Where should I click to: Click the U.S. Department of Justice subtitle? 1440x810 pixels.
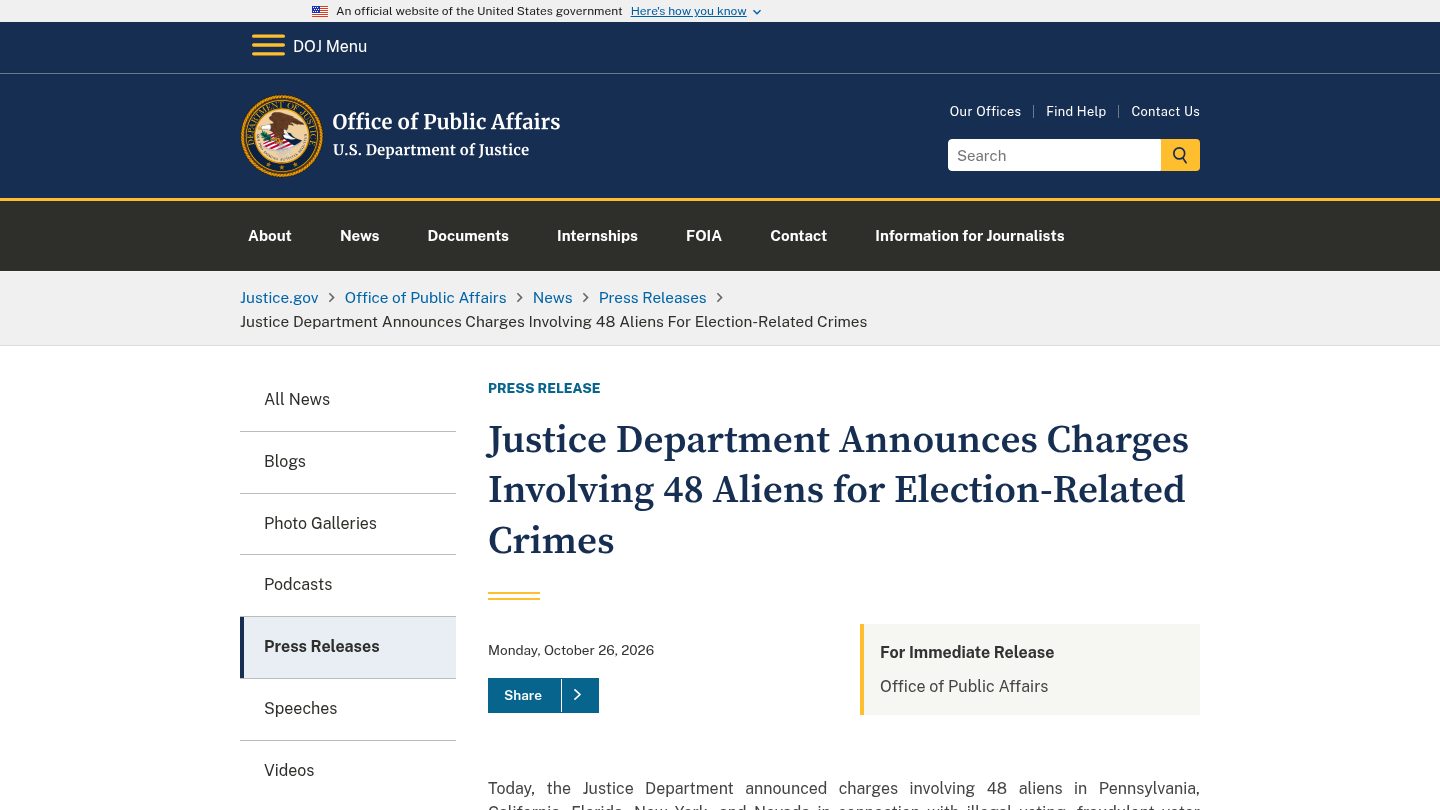point(431,150)
